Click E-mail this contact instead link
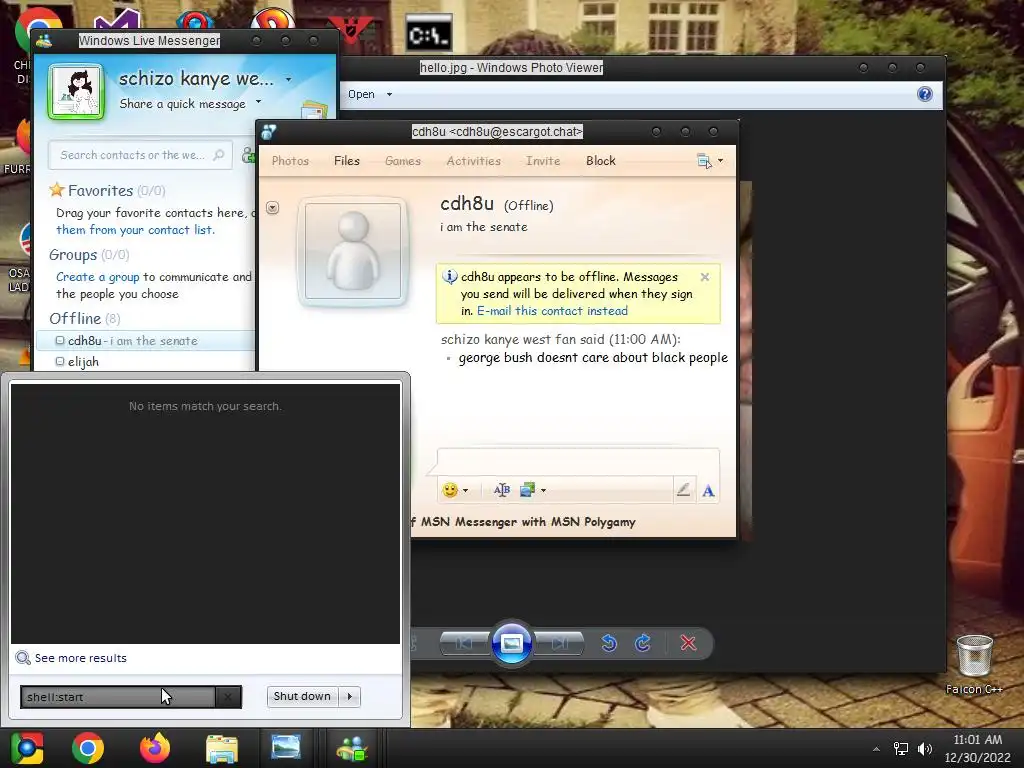 coord(552,311)
